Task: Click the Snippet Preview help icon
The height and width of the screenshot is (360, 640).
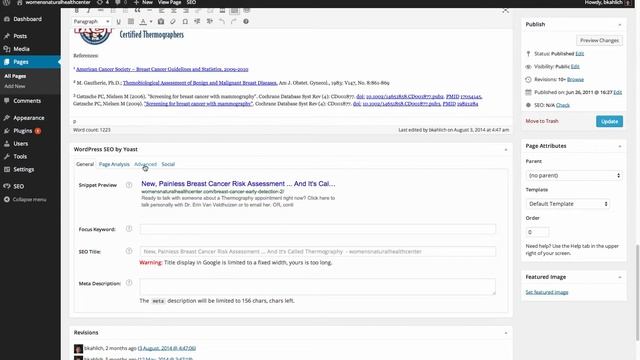Action: tap(129, 185)
